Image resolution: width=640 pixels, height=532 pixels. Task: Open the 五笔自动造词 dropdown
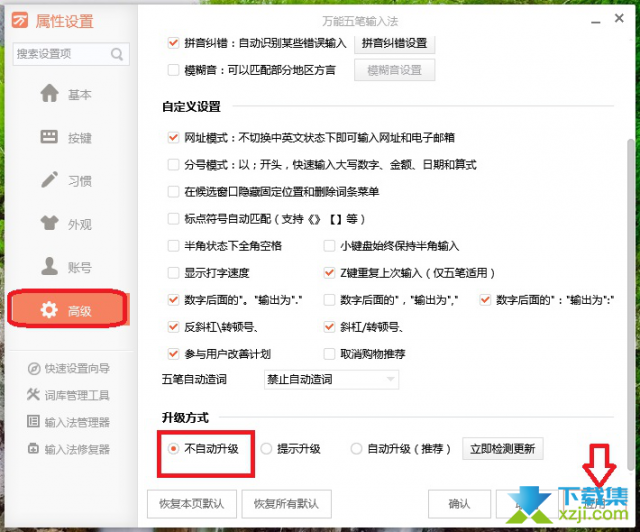[331, 380]
